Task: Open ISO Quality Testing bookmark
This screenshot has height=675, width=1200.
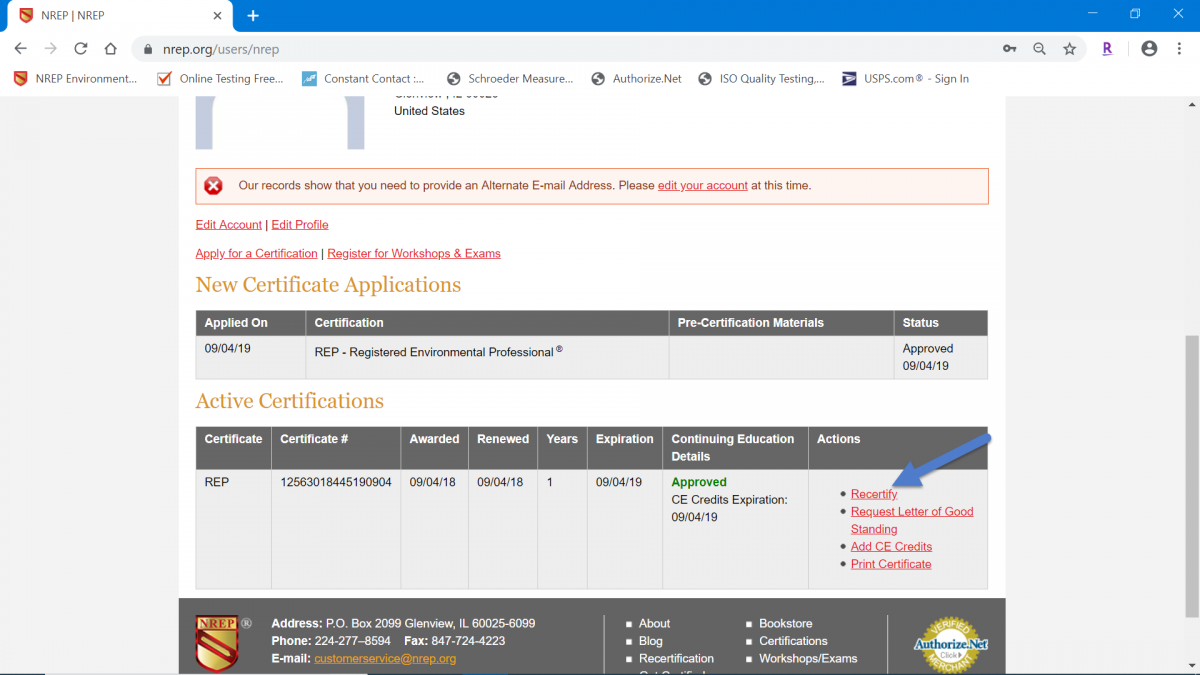Action: coord(762,78)
